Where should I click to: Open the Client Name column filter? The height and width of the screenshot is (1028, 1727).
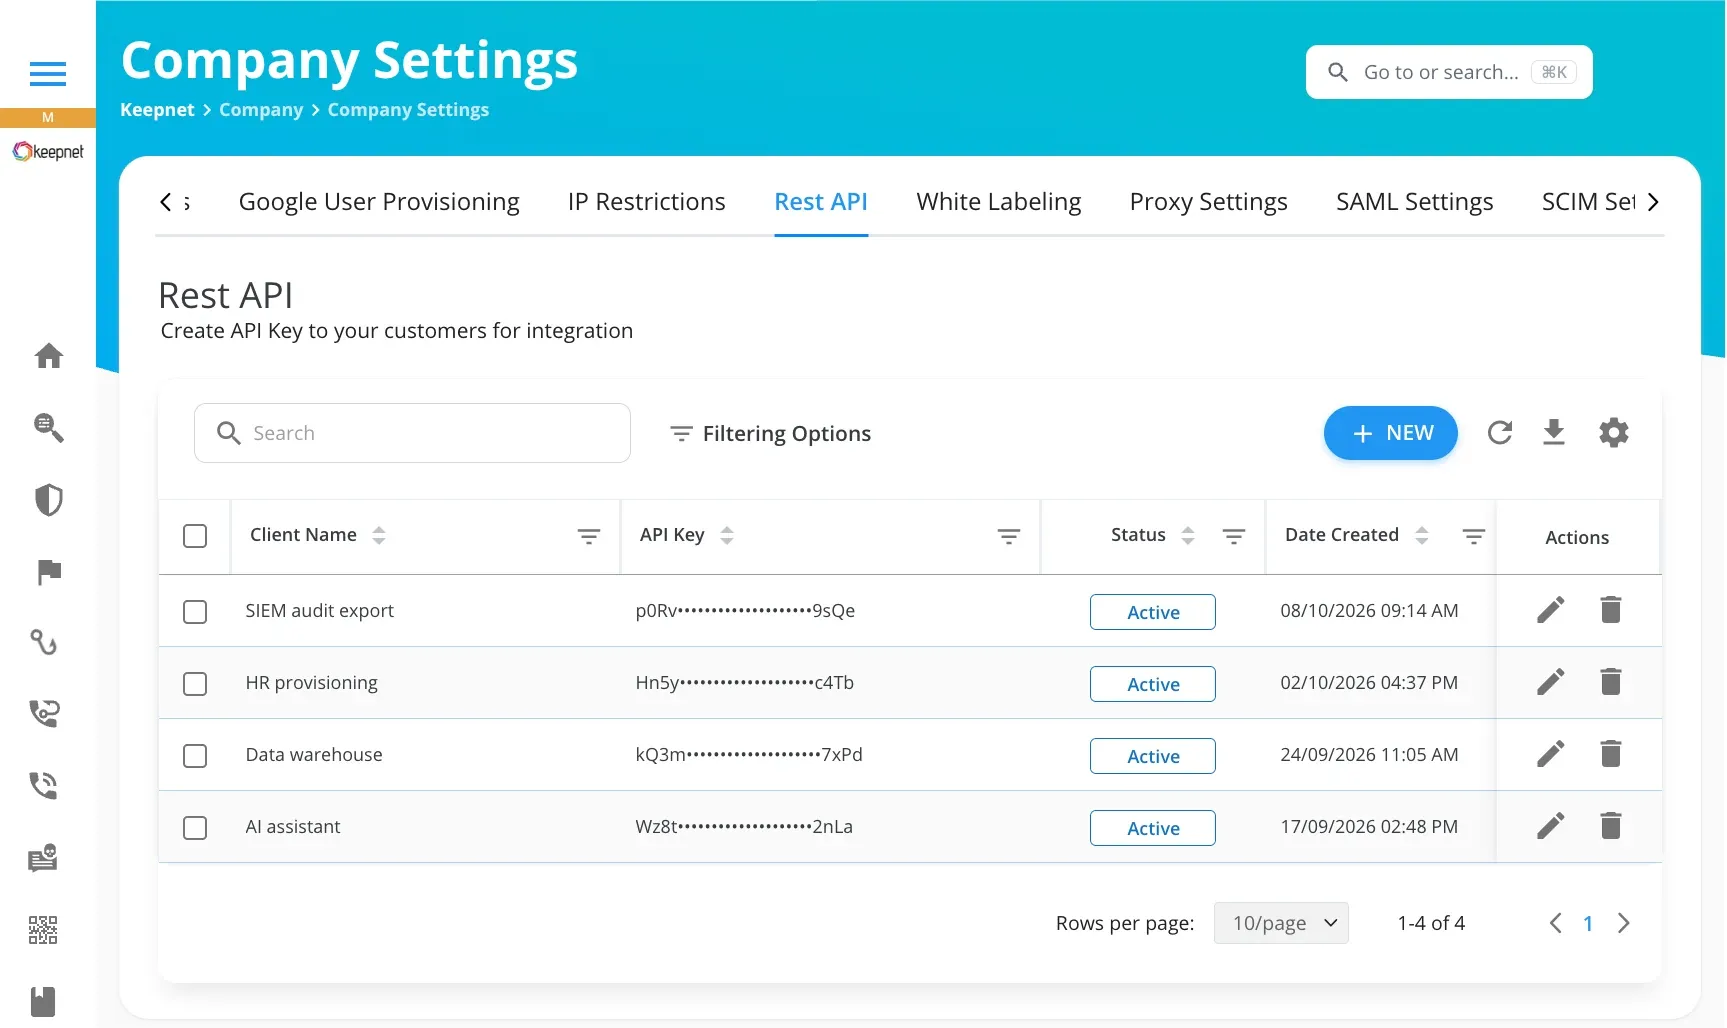tap(589, 537)
